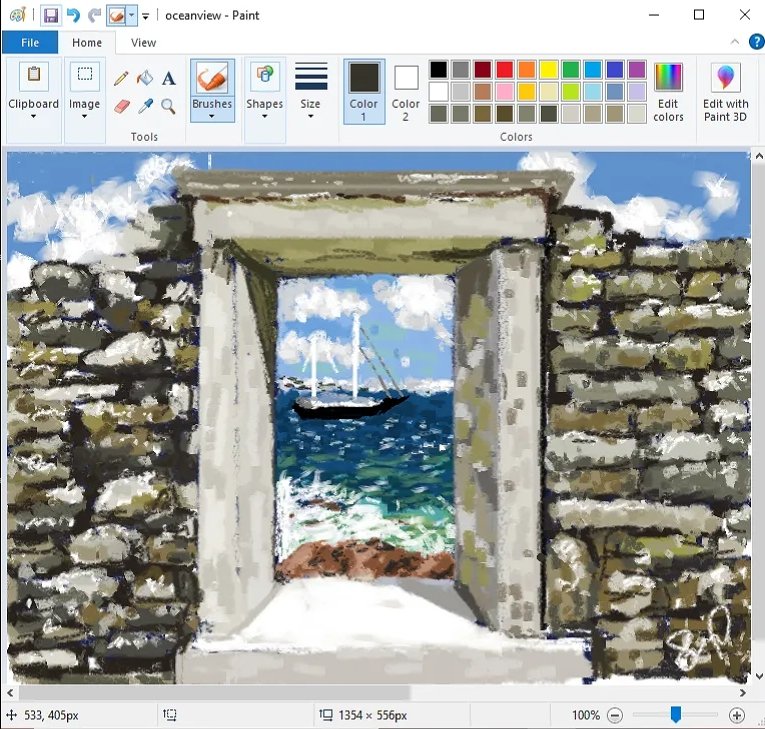765x729 pixels.
Task: Switch to the Home tab
Action: (87, 42)
